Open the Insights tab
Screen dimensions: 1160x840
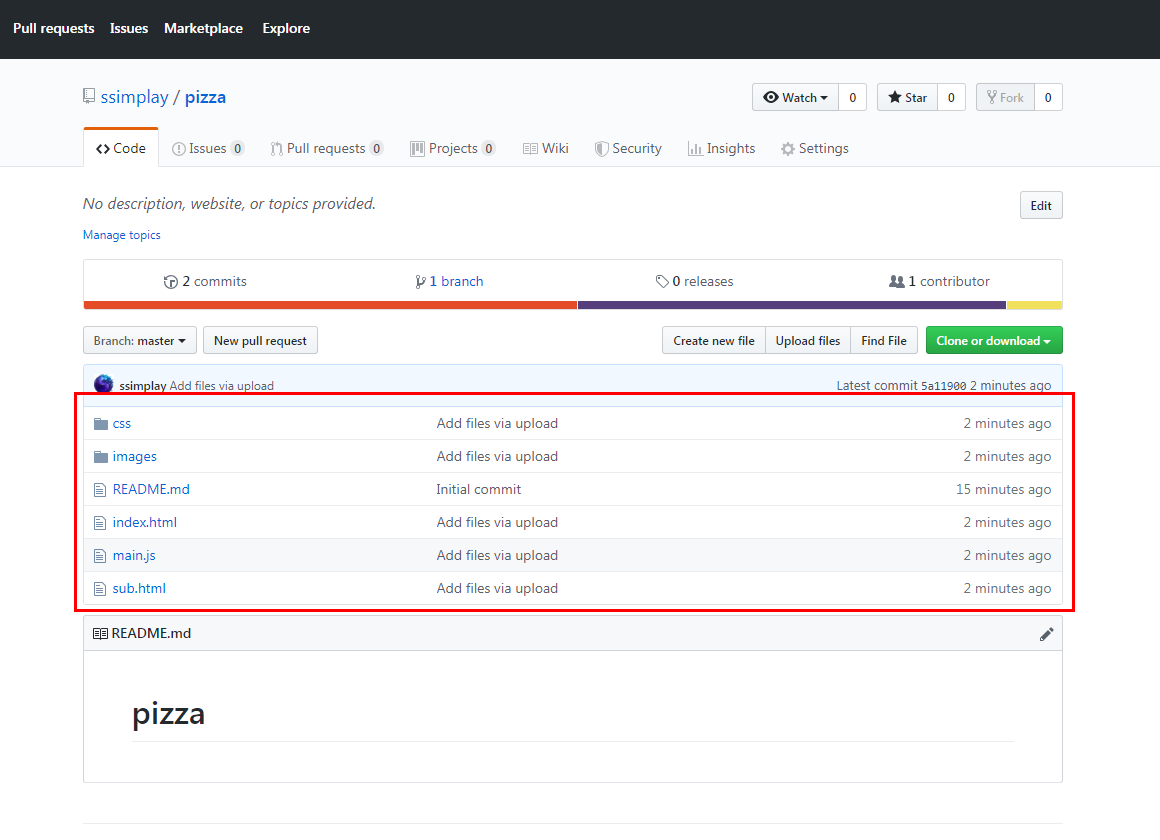pos(721,149)
